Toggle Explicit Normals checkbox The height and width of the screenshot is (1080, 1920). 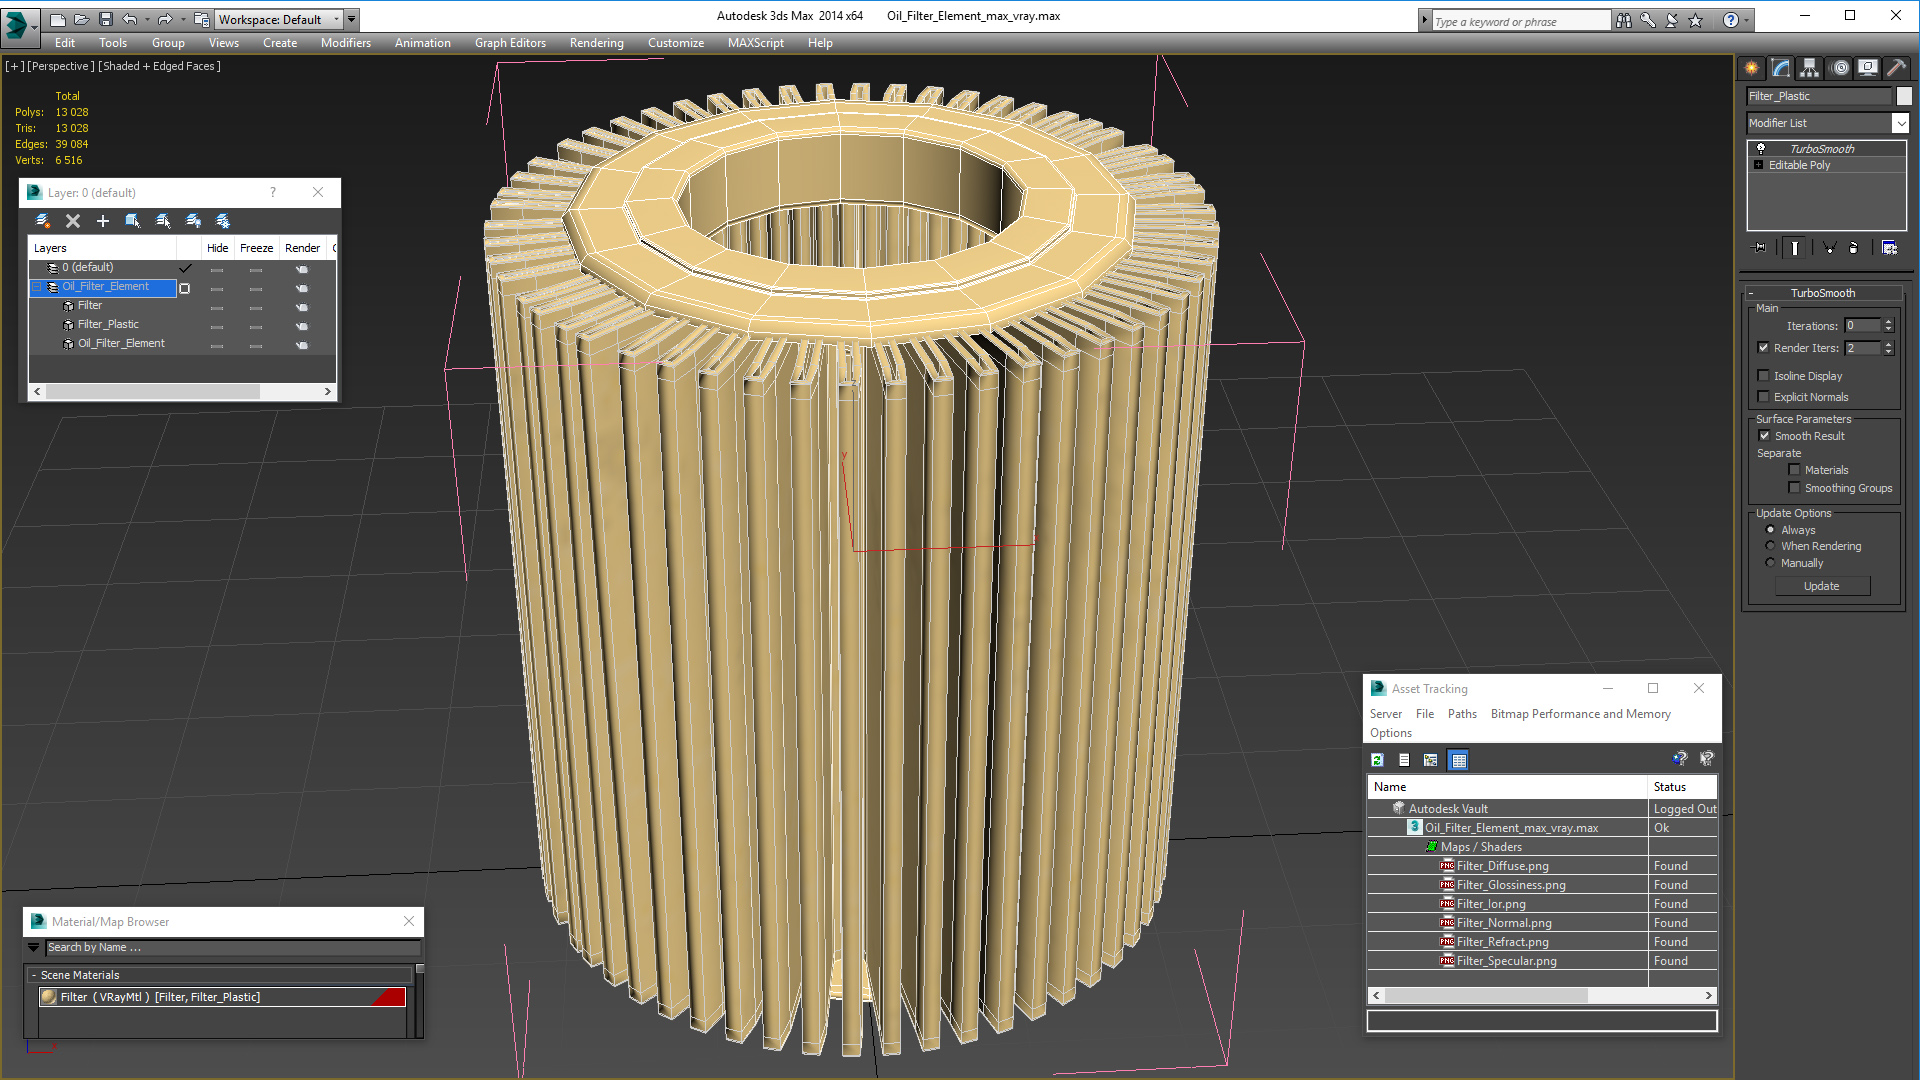click(x=1764, y=397)
